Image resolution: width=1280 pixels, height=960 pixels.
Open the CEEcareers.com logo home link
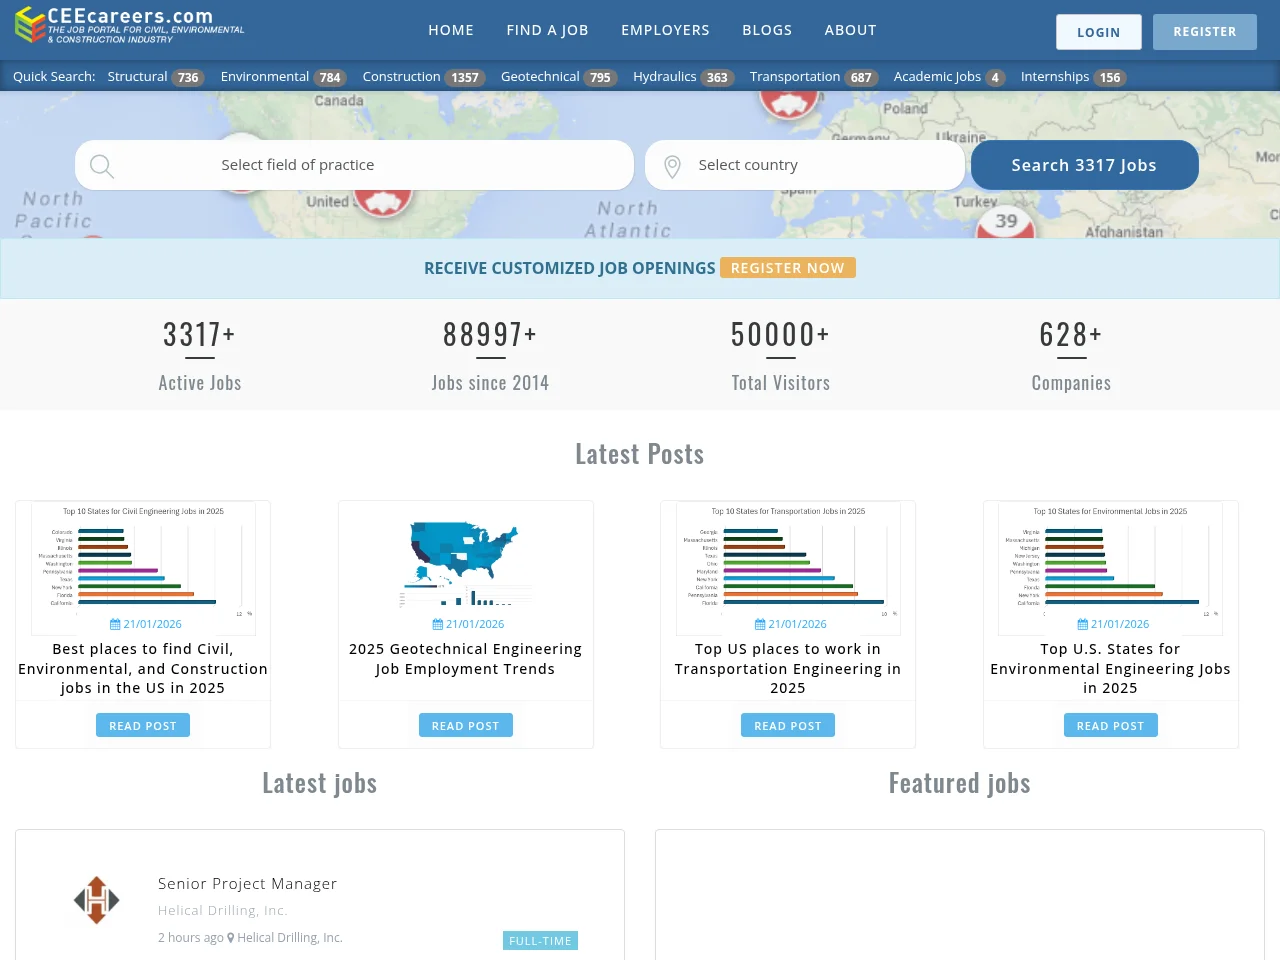point(130,26)
